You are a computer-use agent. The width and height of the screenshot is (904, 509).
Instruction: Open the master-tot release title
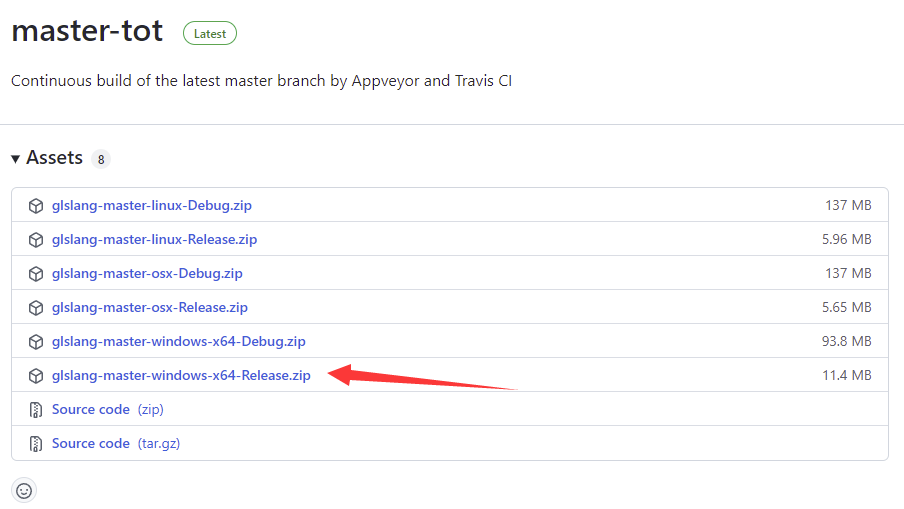[87, 31]
